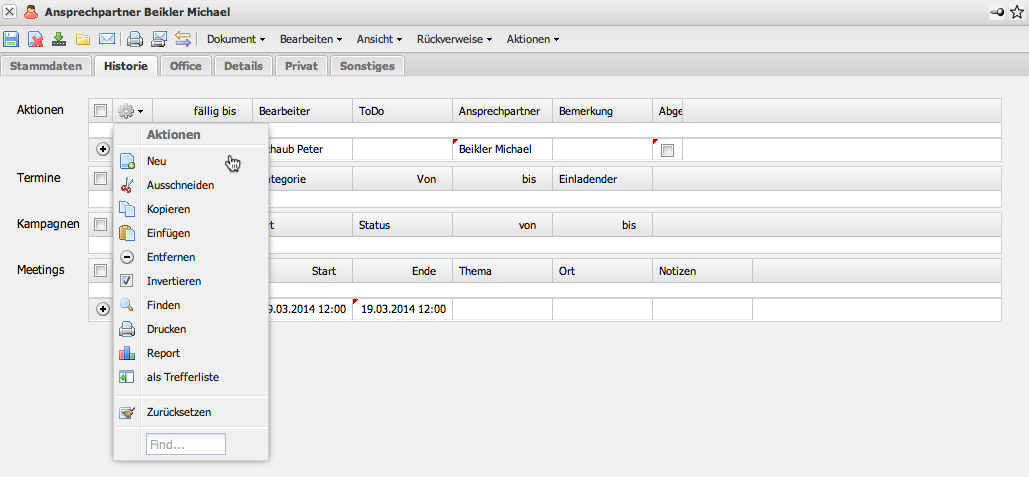Choose Entfernen with the minus icon
1029x477 pixels.
point(191,257)
